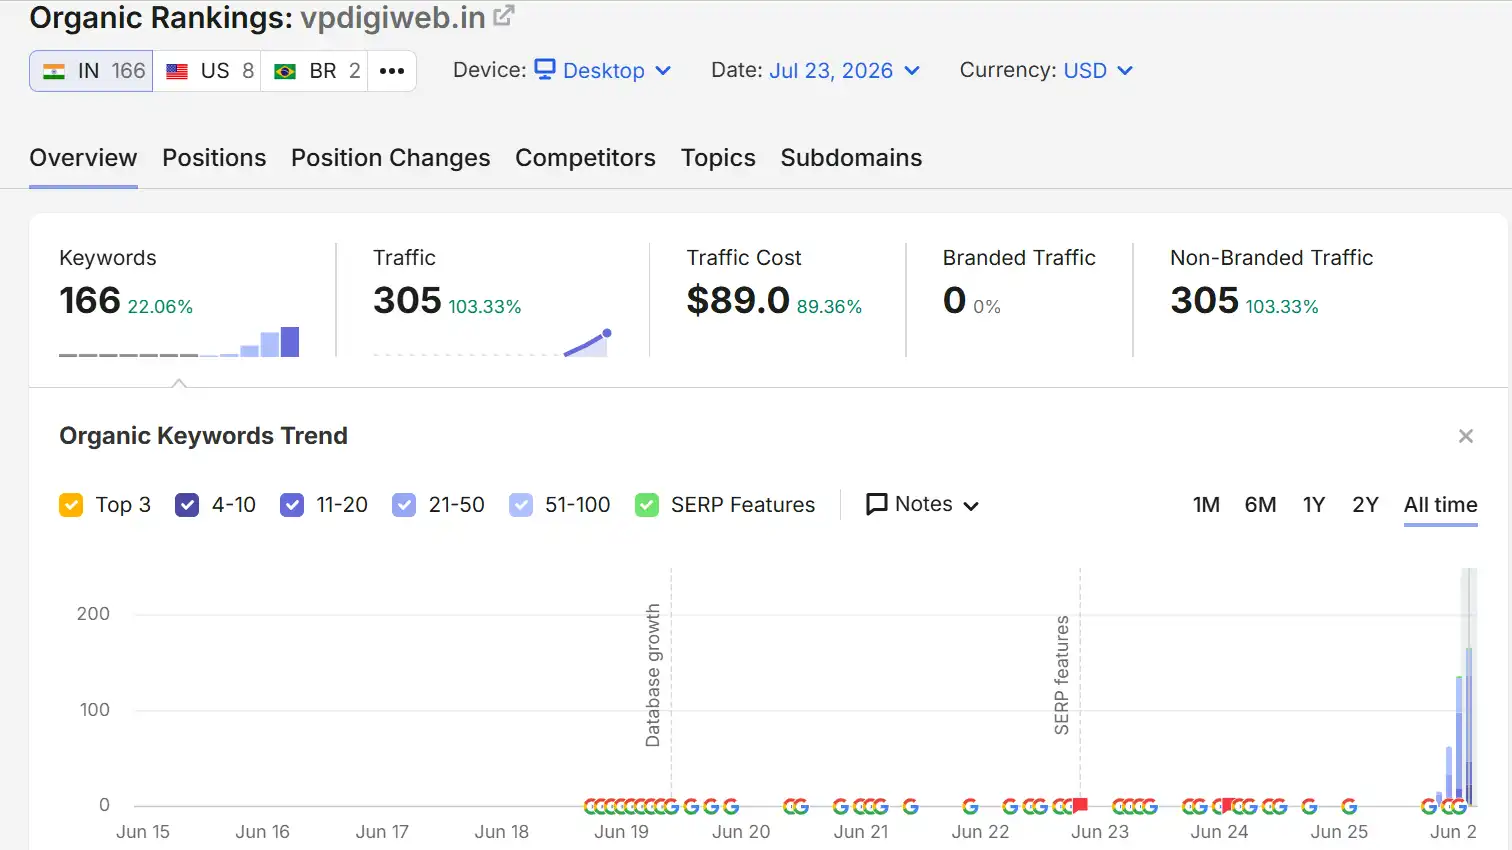Click the tallest keyword bar in chart
This screenshot has width=1512, height=850.
pos(1469,726)
